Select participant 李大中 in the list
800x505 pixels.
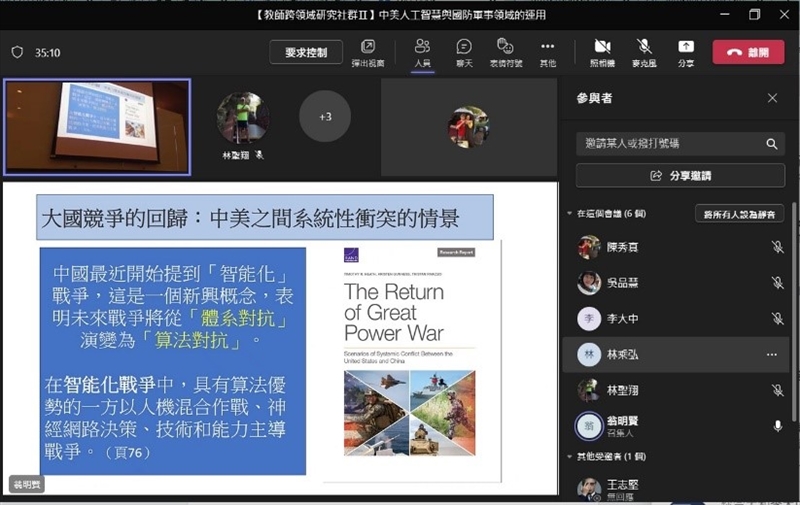622,319
